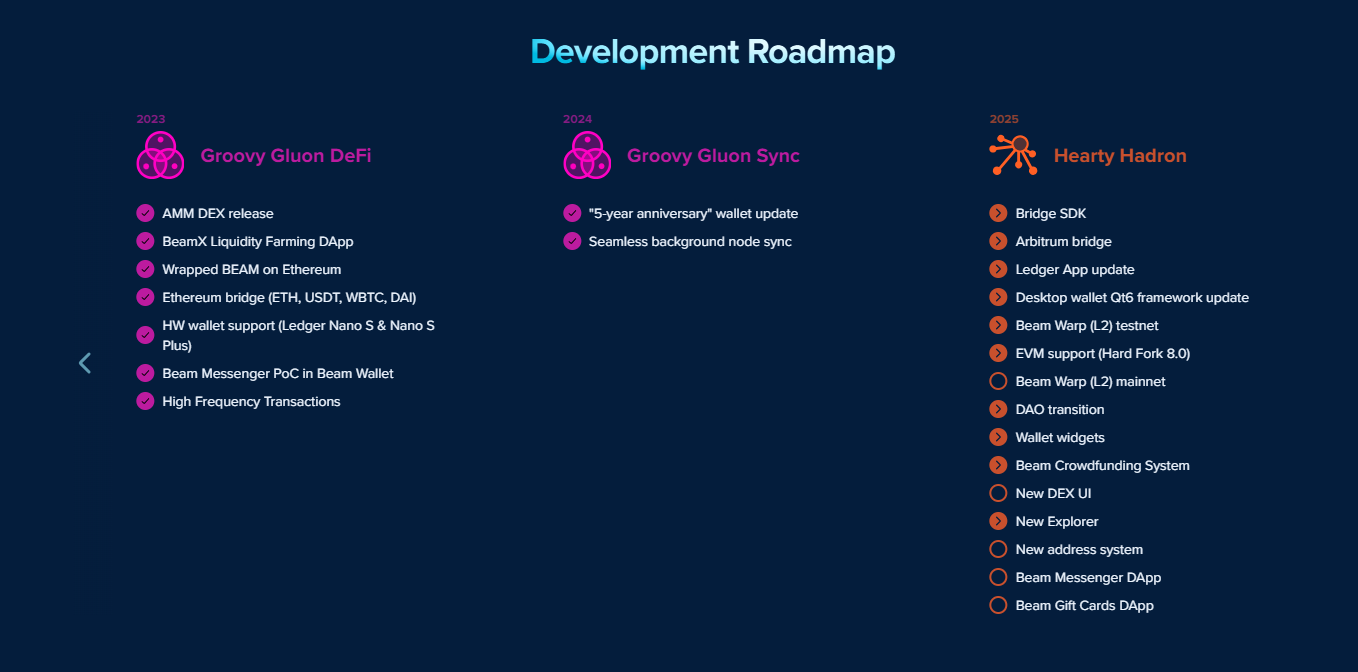This screenshot has height=672, width=1358.
Task: Click empty circle beside Beam Messenger DApp
Action: [998, 577]
